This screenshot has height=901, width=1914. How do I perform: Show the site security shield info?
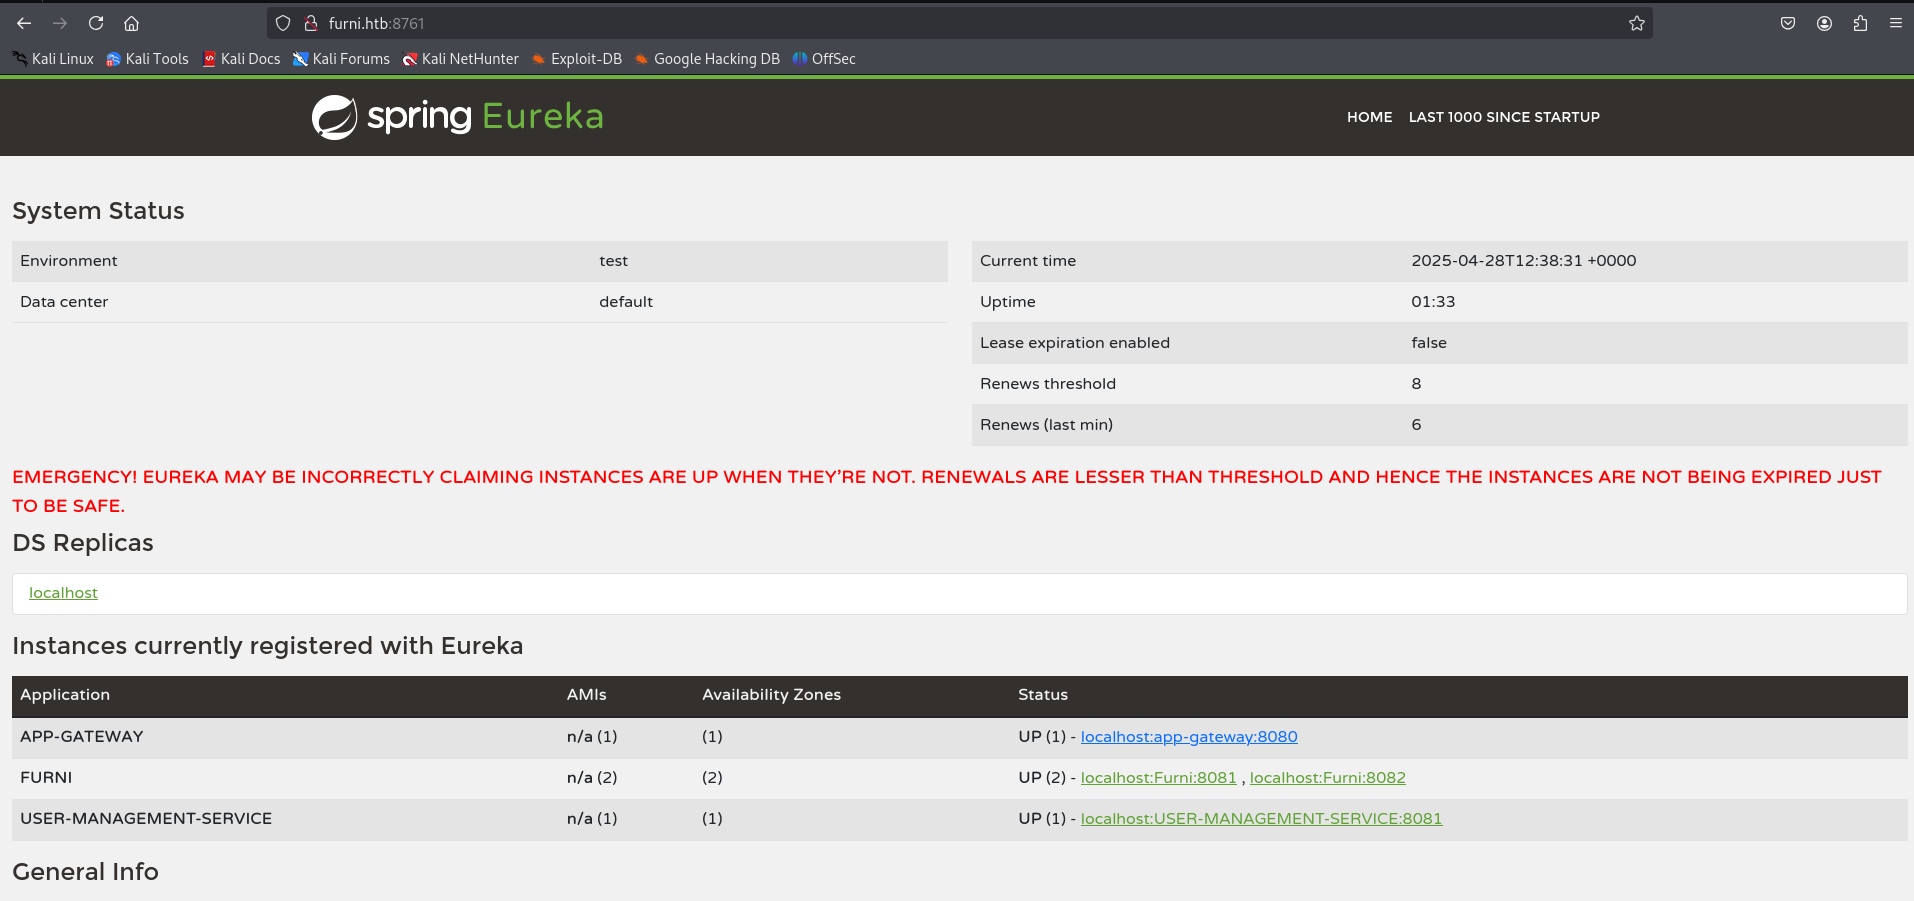[283, 23]
